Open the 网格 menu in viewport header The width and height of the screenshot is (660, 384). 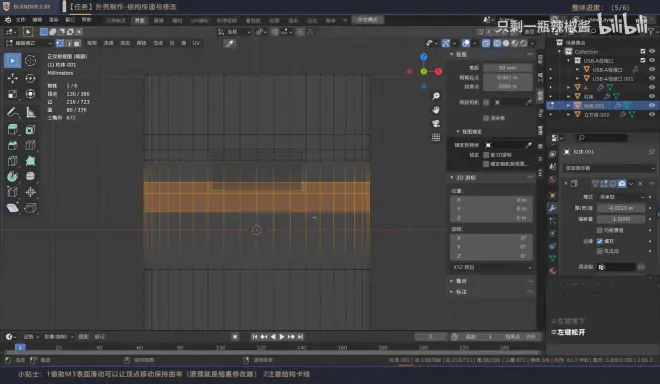tap(141, 43)
